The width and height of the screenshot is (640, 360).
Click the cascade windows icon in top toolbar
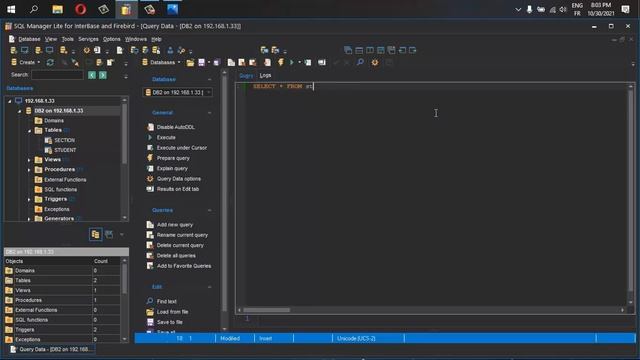[x=348, y=50]
